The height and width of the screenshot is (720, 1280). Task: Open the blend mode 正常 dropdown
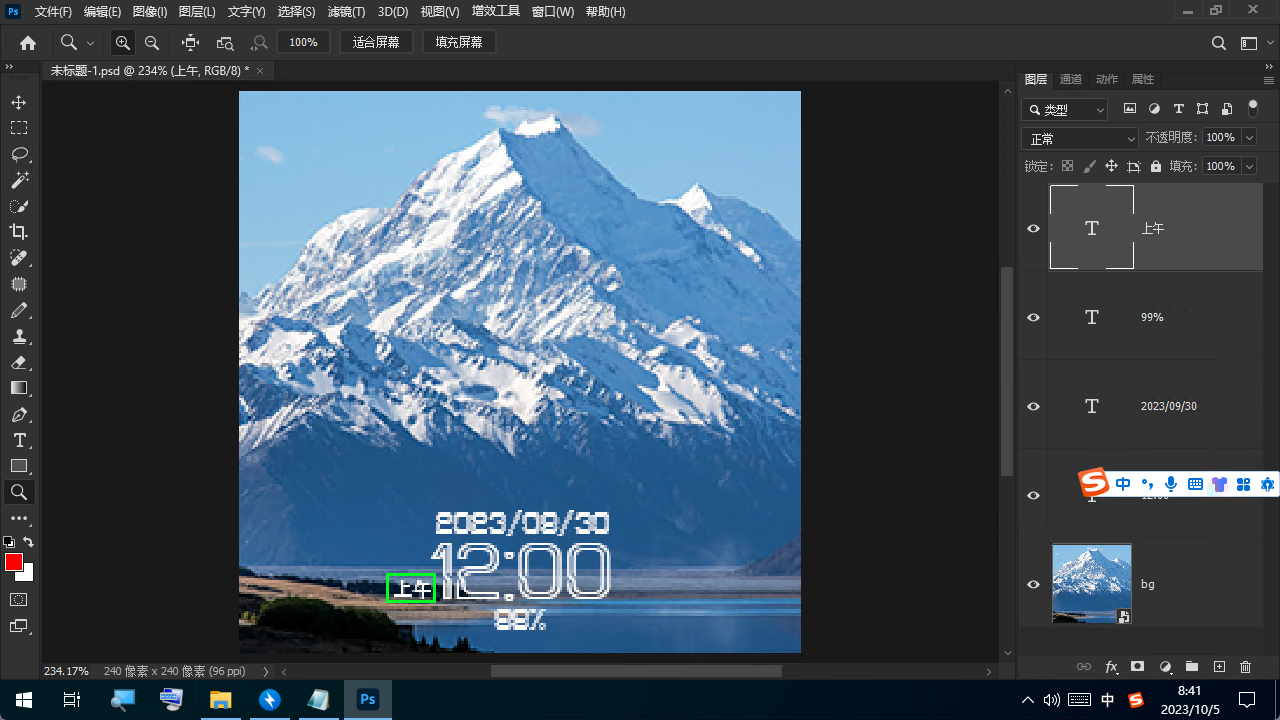[1080, 139]
